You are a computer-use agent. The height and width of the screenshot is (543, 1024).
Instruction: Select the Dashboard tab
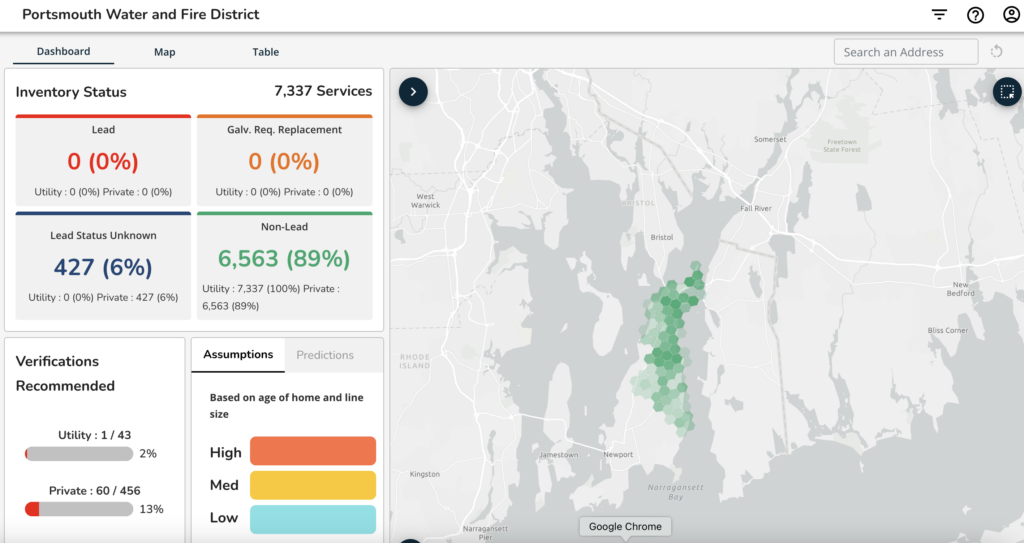[63, 52]
